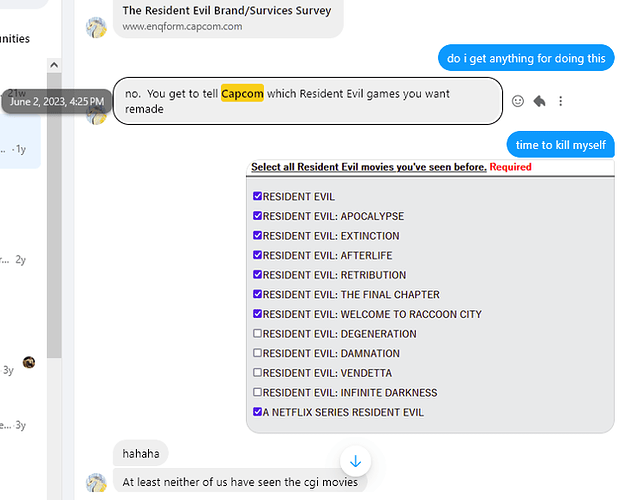This screenshot has height=500, width=620.
Task: Click the EXTINCTION checkbox in image
Action: pyautogui.click(x=257, y=235)
